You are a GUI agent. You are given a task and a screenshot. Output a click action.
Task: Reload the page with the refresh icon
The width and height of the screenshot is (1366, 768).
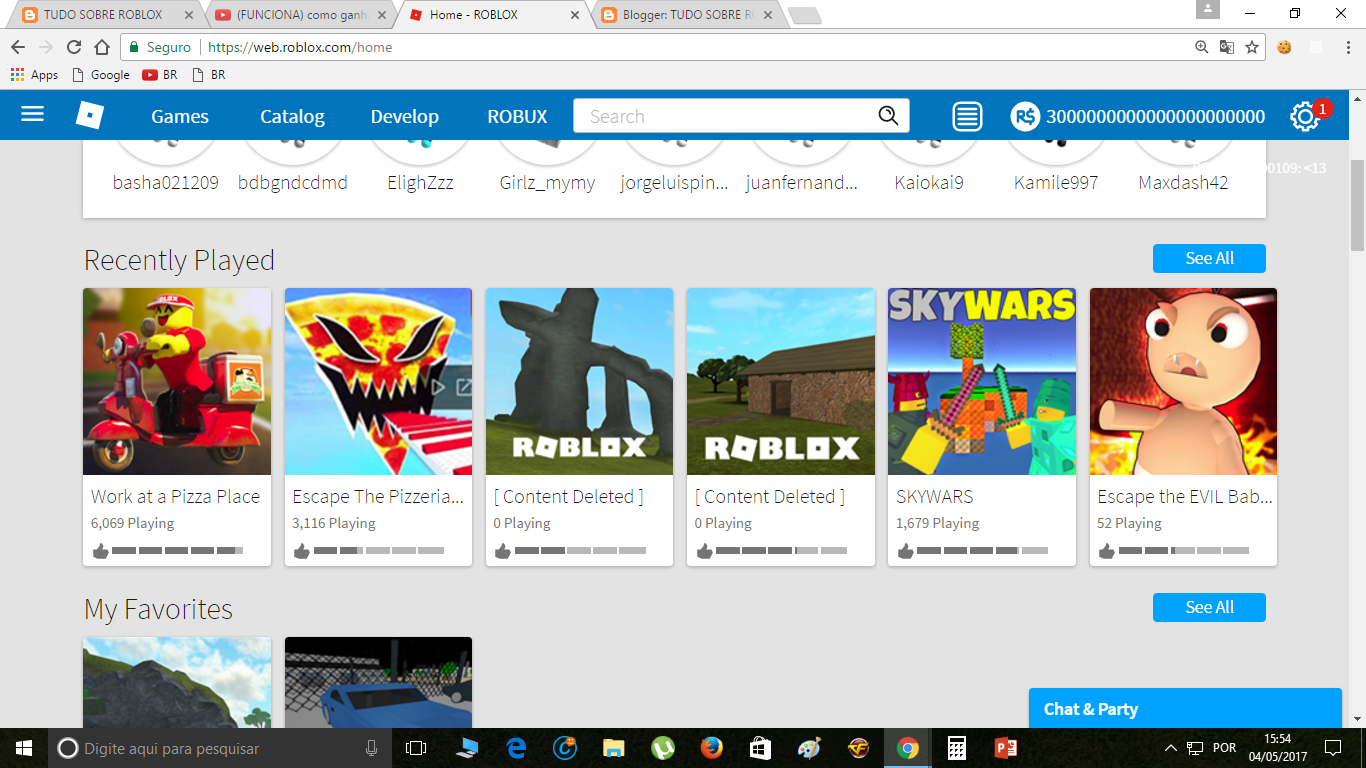click(x=74, y=47)
